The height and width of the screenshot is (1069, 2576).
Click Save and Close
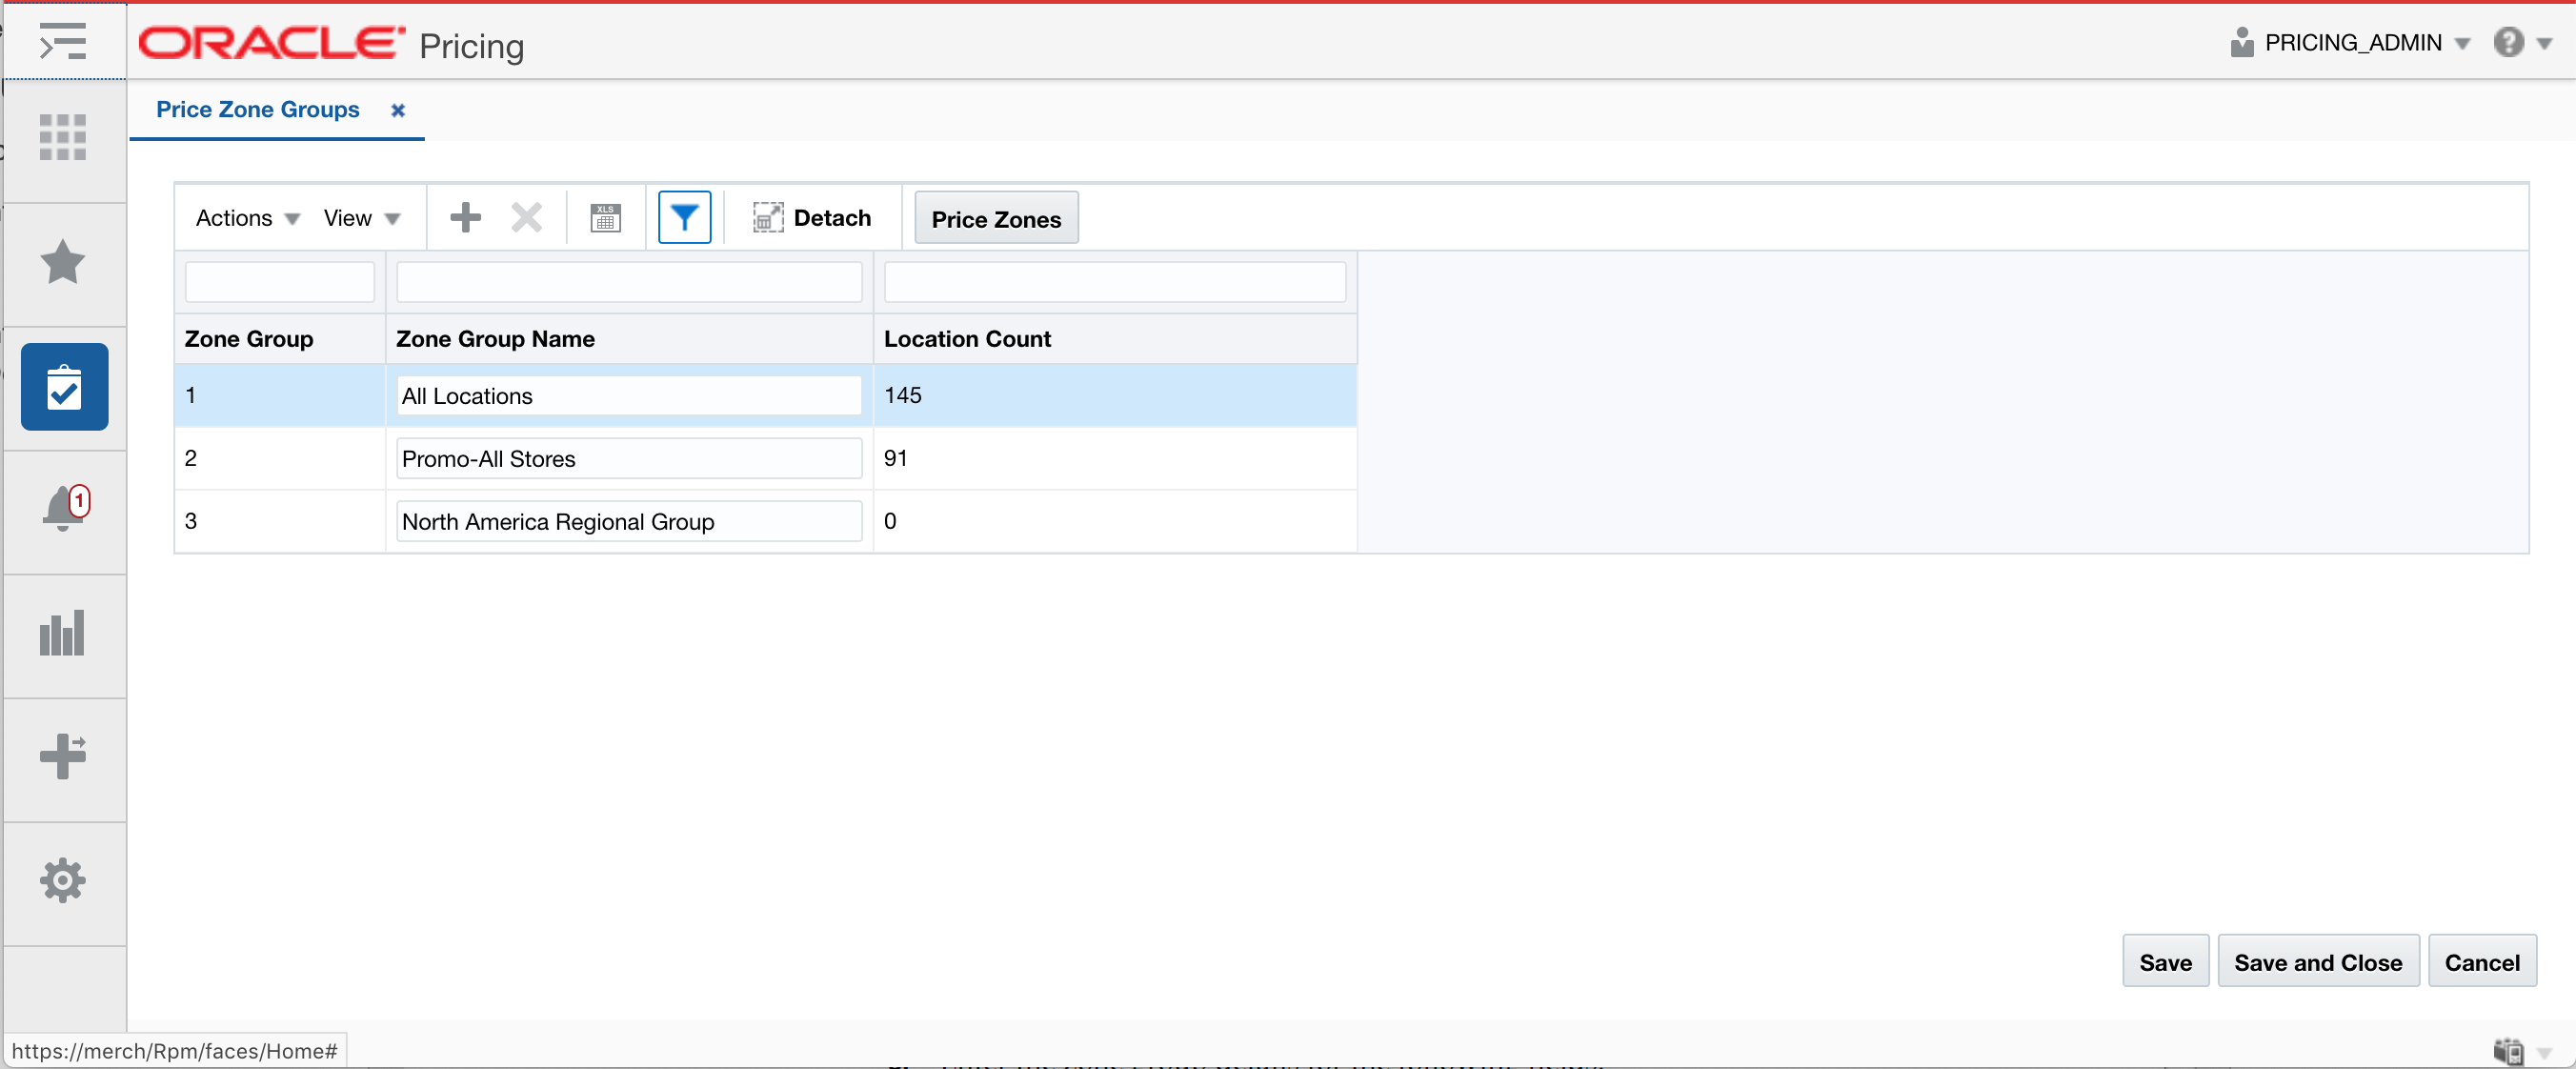pos(2319,961)
